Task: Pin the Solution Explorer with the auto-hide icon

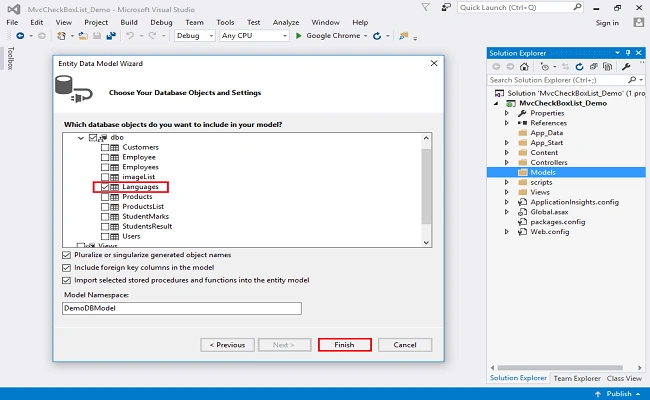Action: tap(628, 53)
